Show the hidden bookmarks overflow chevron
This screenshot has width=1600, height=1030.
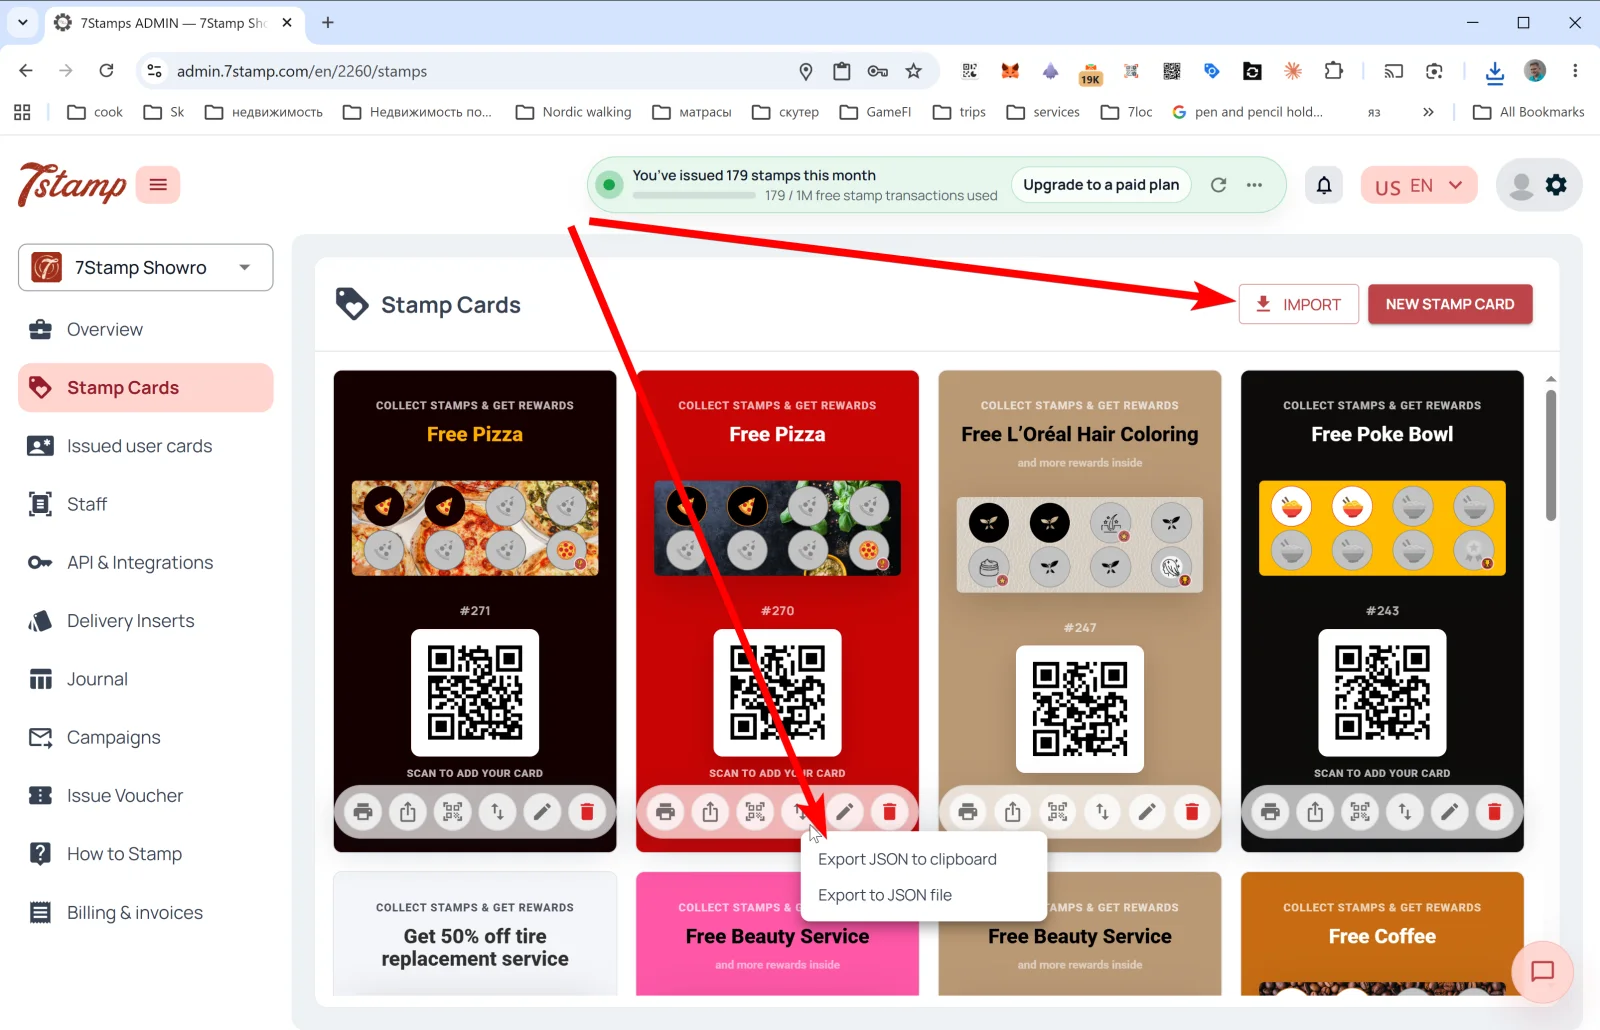click(x=1428, y=112)
